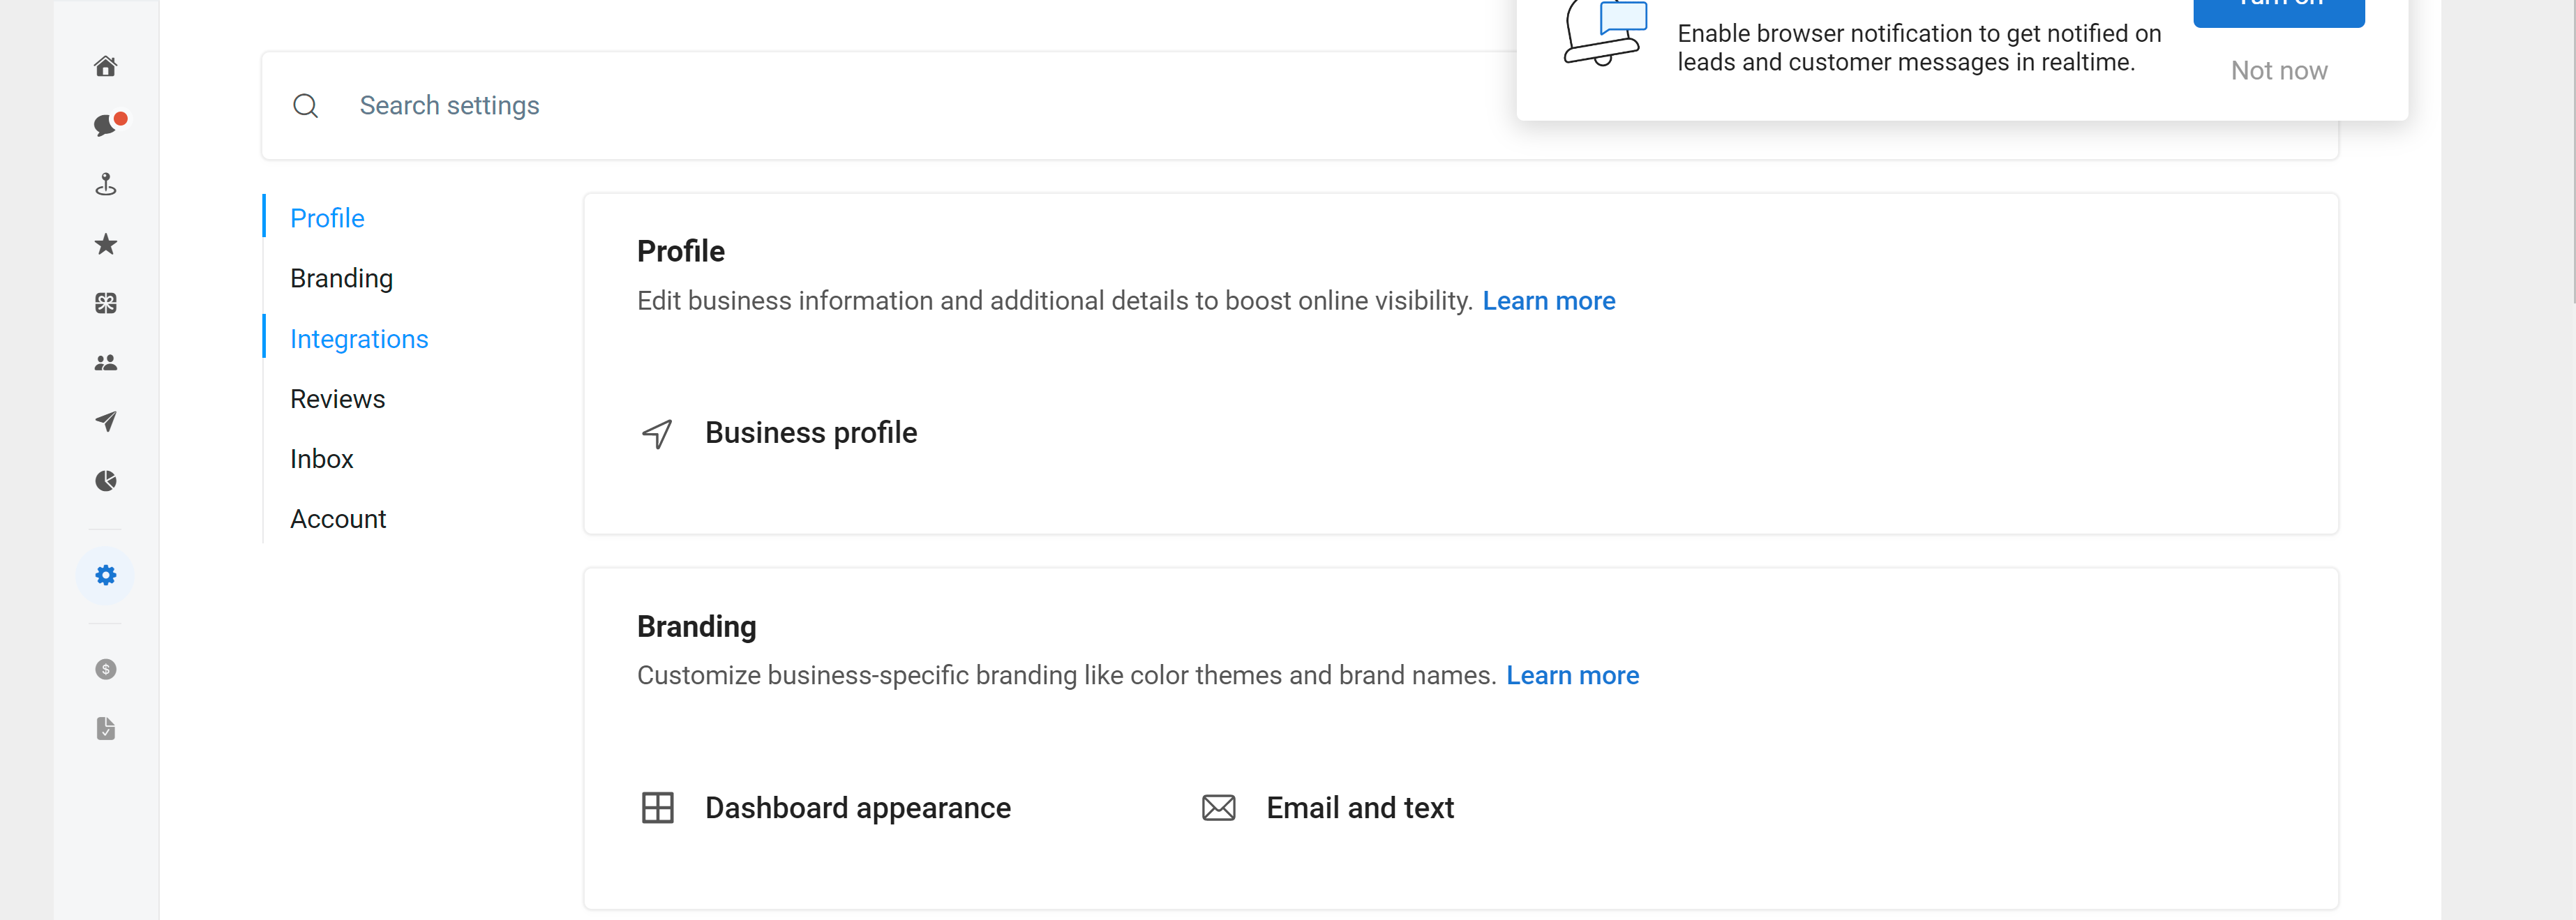The height and width of the screenshot is (920, 2576).
Task: Select Profile in settings navigation
Action: point(327,218)
